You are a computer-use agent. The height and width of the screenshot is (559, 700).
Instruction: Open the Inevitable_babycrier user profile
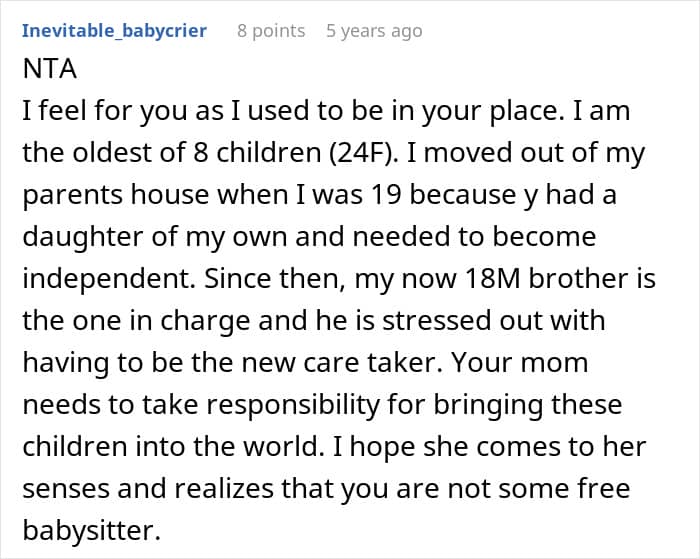coord(114,30)
